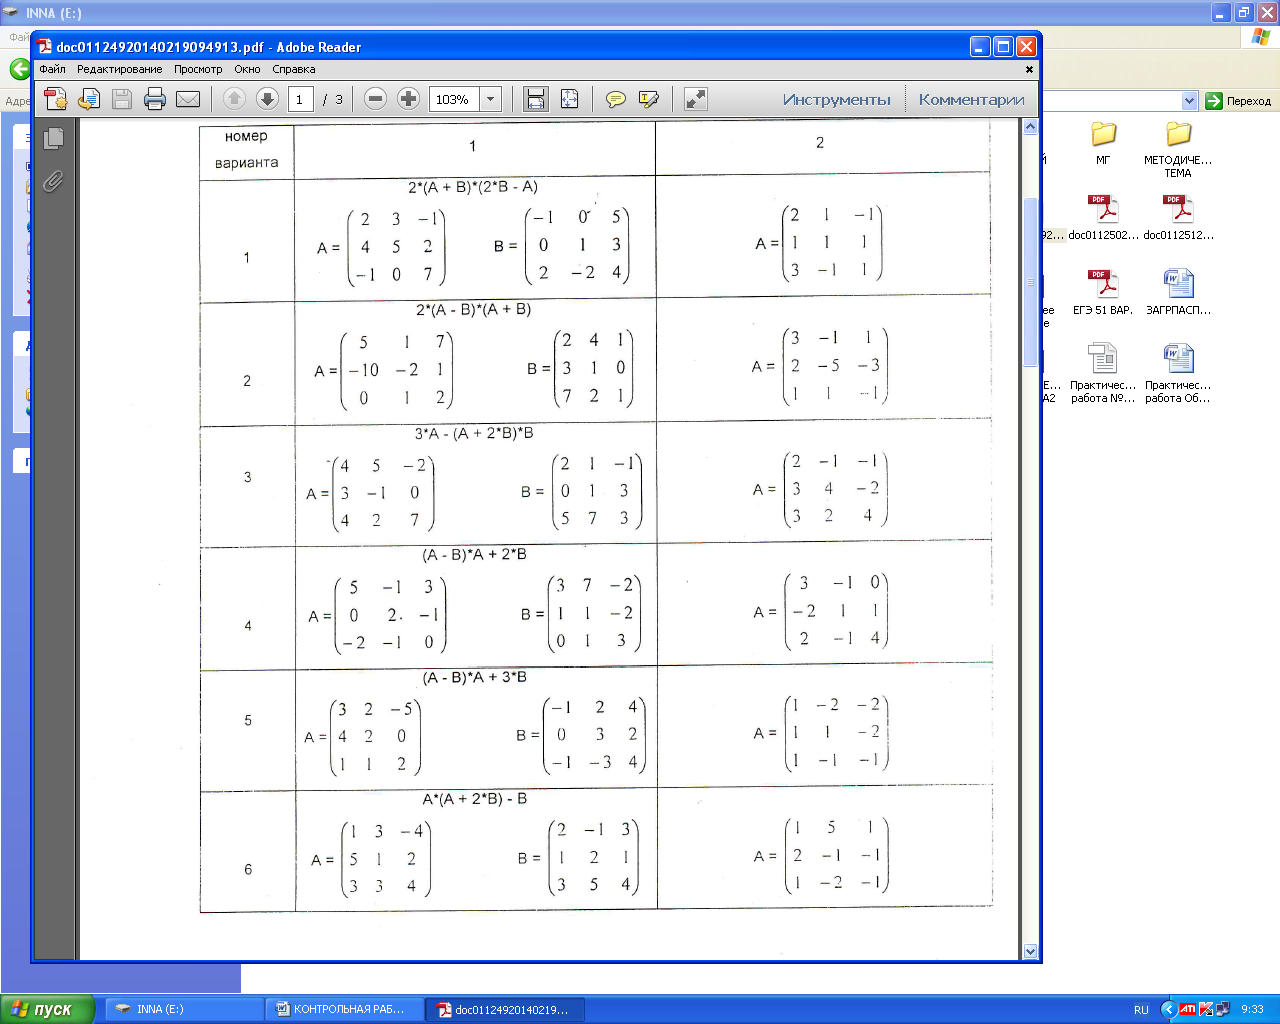The height and width of the screenshot is (1024, 1280).
Task: Select the Практичес... работа Об... Word file
Action: coord(1178,373)
